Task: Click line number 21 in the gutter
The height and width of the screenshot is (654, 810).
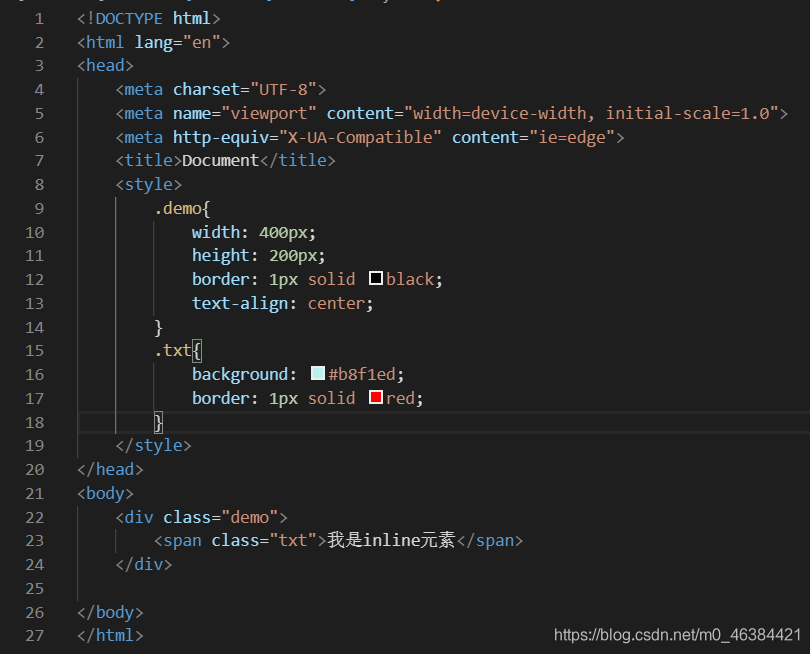Action: (34, 493)
